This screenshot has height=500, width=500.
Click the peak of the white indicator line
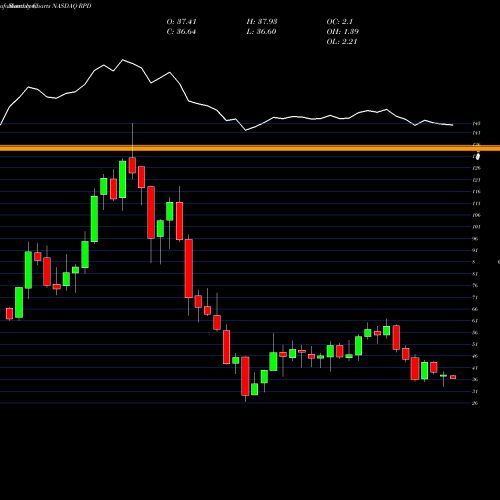pos(123,60)
